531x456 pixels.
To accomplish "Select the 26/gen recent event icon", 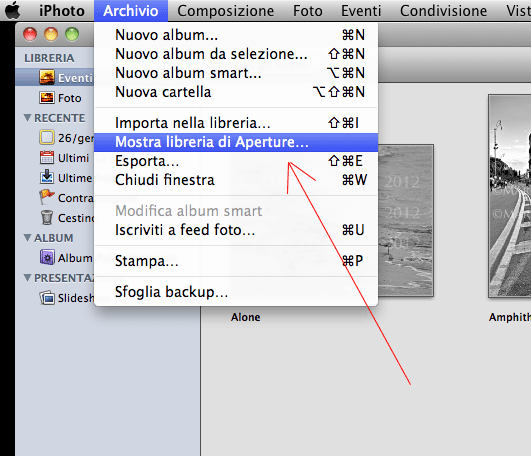I will click(x=47, y=137).
